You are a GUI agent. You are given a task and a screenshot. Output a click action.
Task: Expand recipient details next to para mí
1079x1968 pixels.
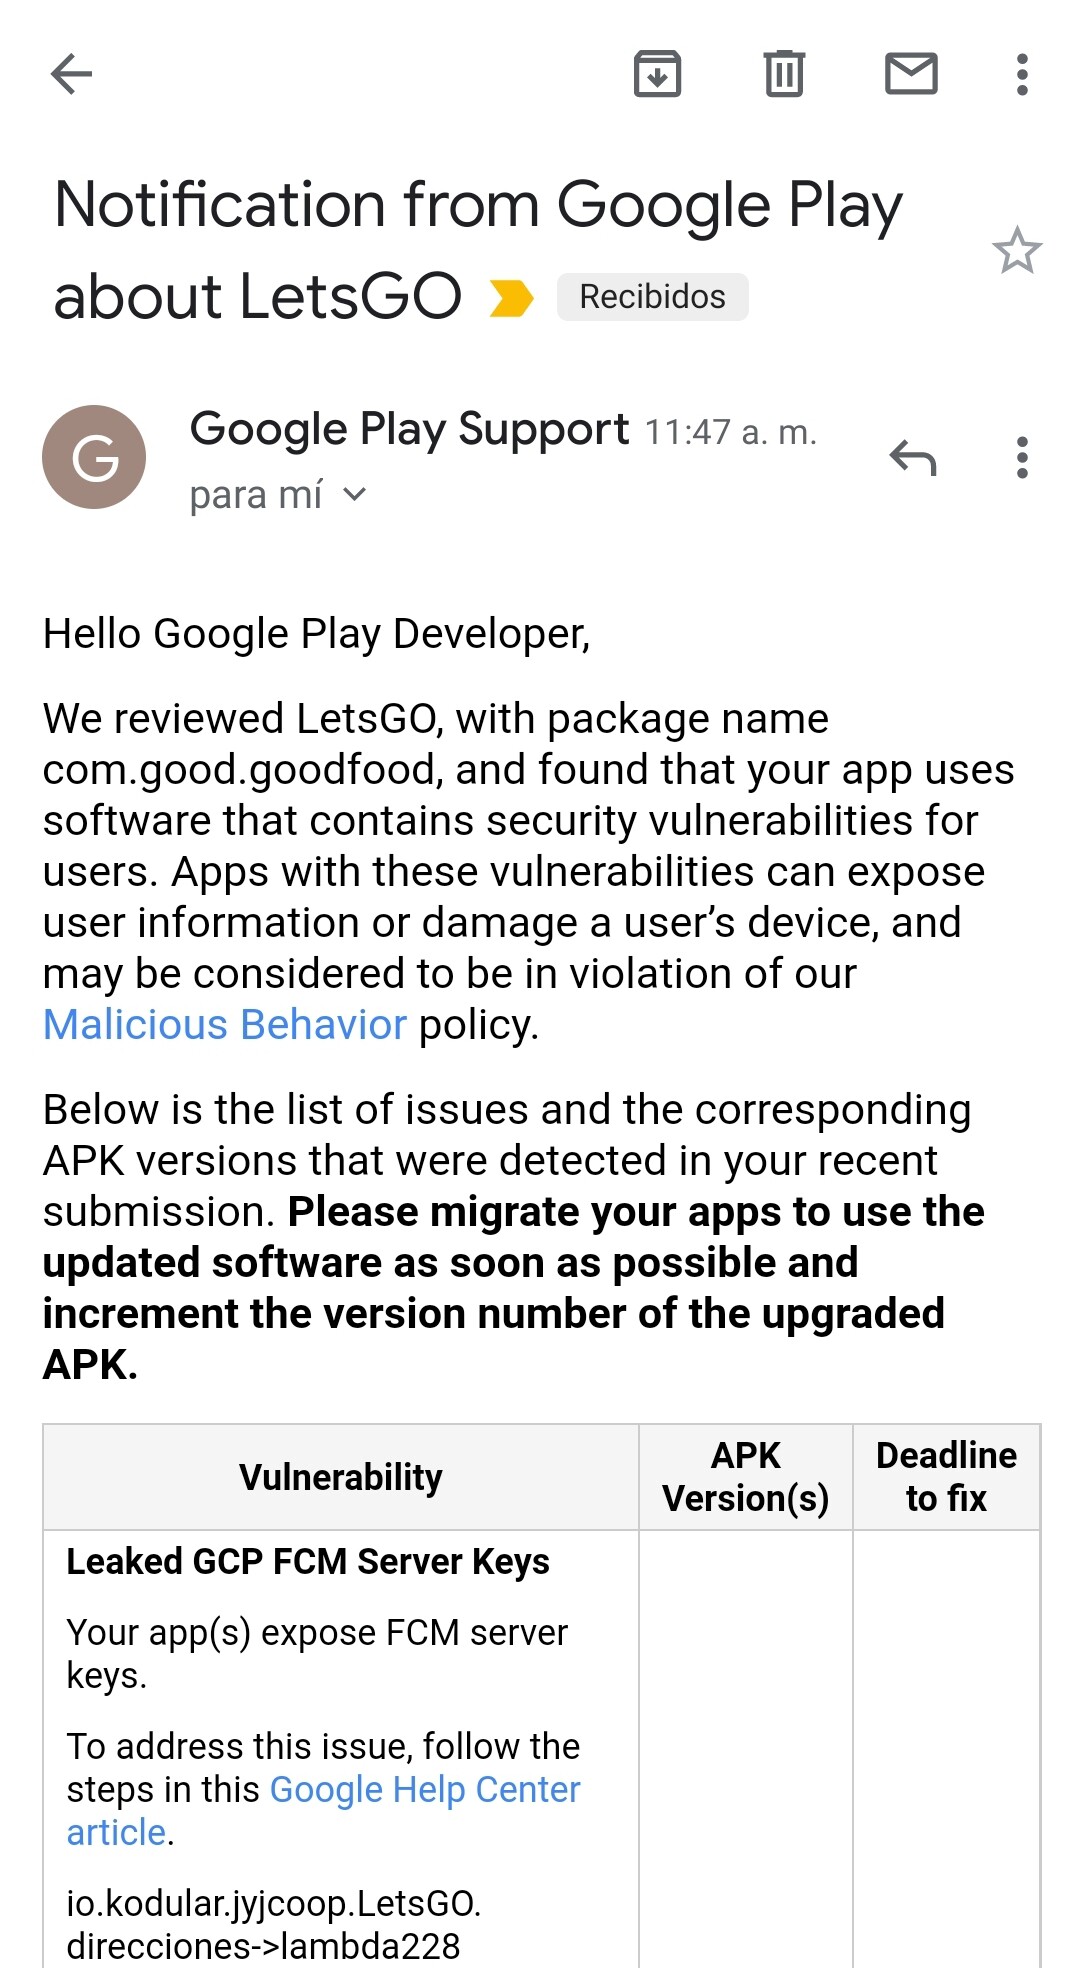click(x=355, y=494)
